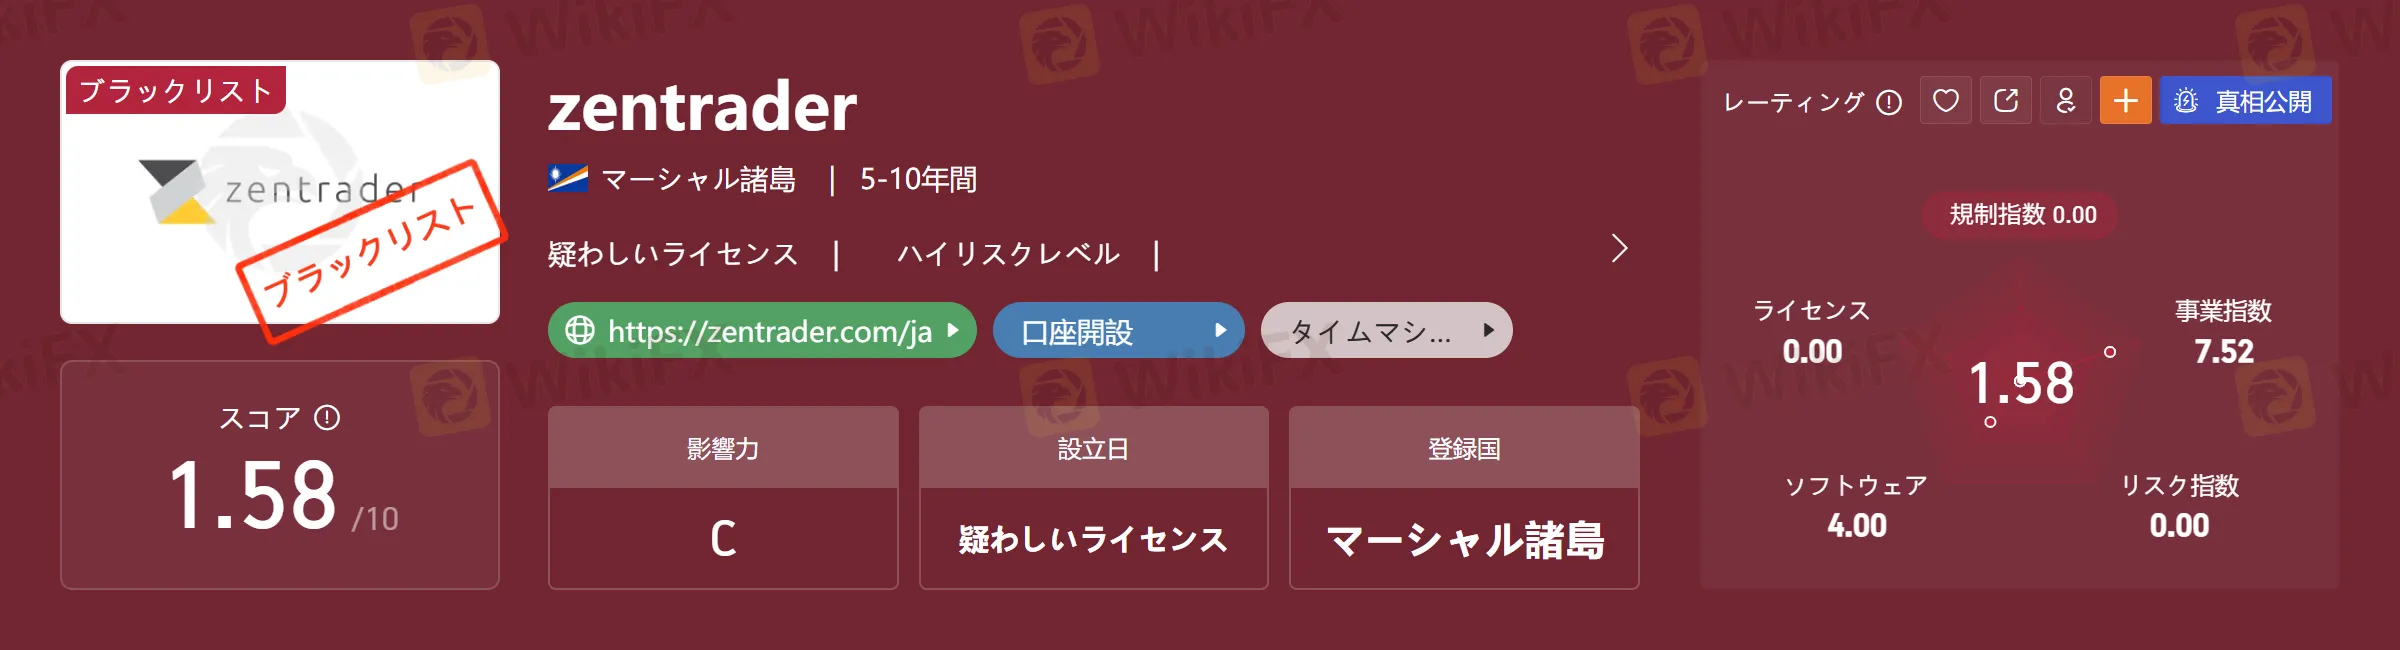This screenshot has width=2400, height=650.
Task: Click the orange plus icon
Action: (2125, 101)
